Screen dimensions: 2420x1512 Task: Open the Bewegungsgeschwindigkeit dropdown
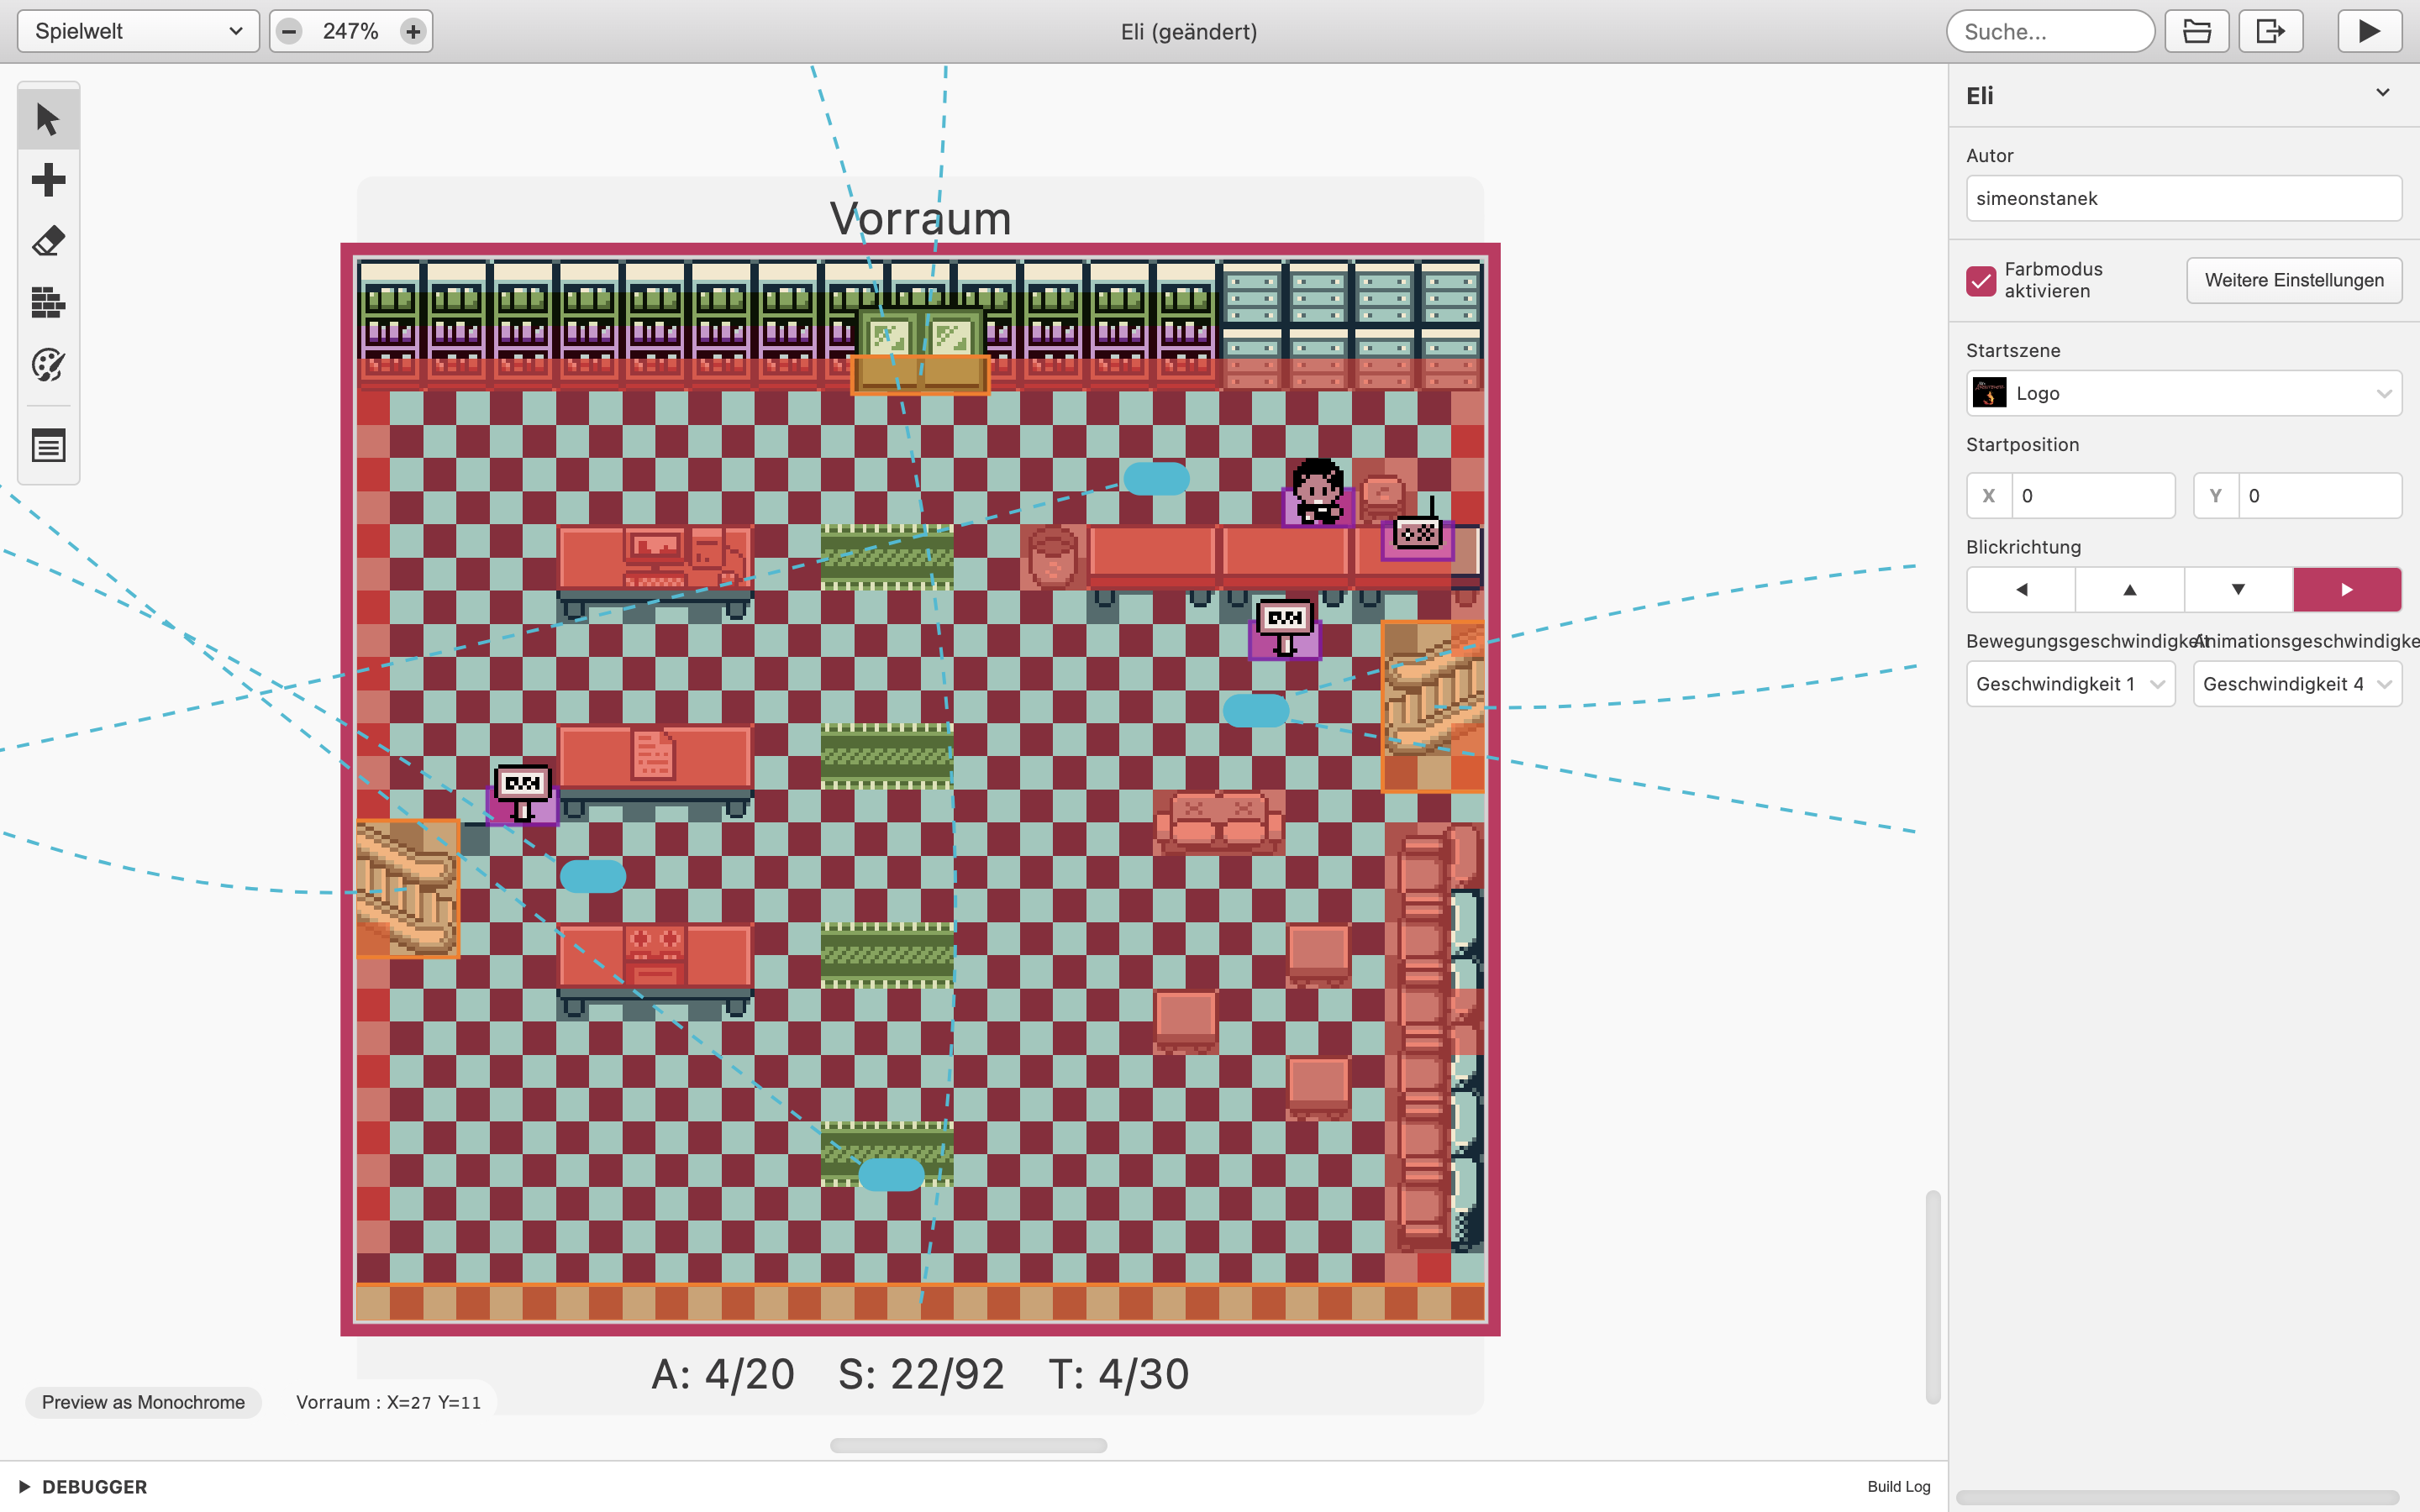click(x=2070, y=684)
